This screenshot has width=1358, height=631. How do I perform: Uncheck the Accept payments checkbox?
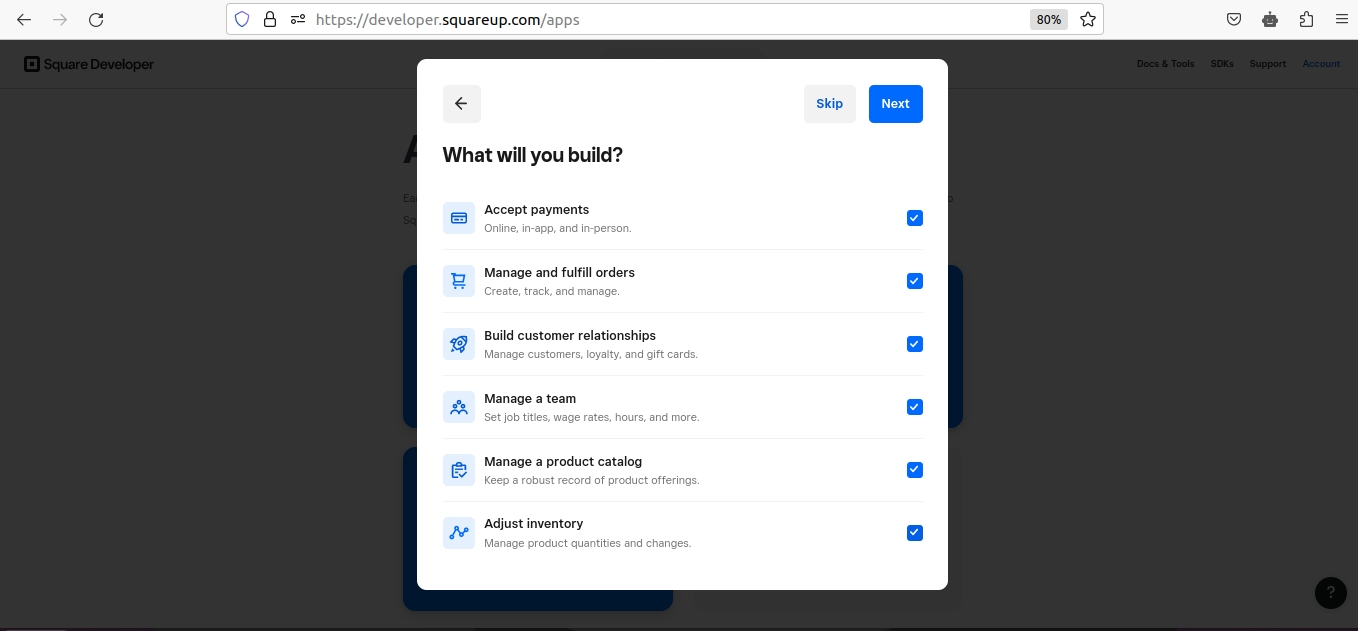[914, 218]
